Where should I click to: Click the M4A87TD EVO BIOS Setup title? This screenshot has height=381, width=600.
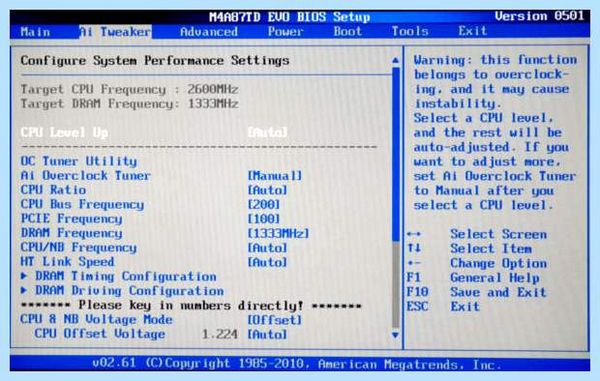point(290,17)
